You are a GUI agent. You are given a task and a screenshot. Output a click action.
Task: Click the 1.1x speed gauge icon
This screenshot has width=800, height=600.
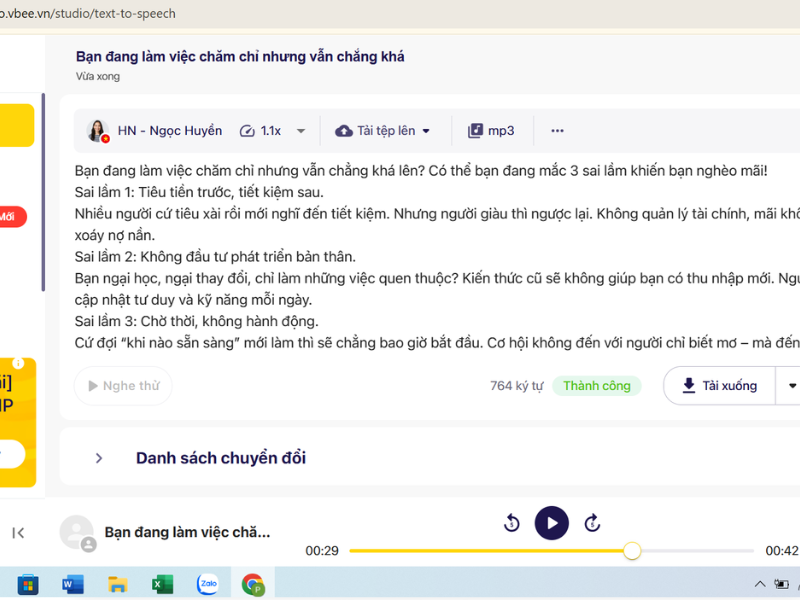[247, 131]
